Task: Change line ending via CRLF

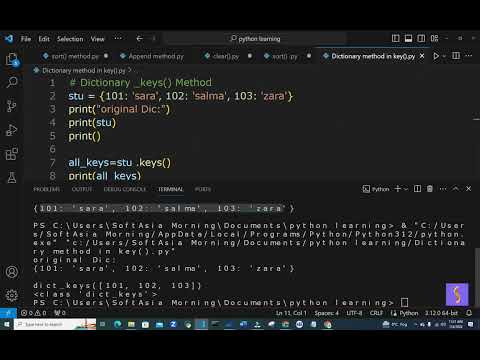Action: coord(376,313)
